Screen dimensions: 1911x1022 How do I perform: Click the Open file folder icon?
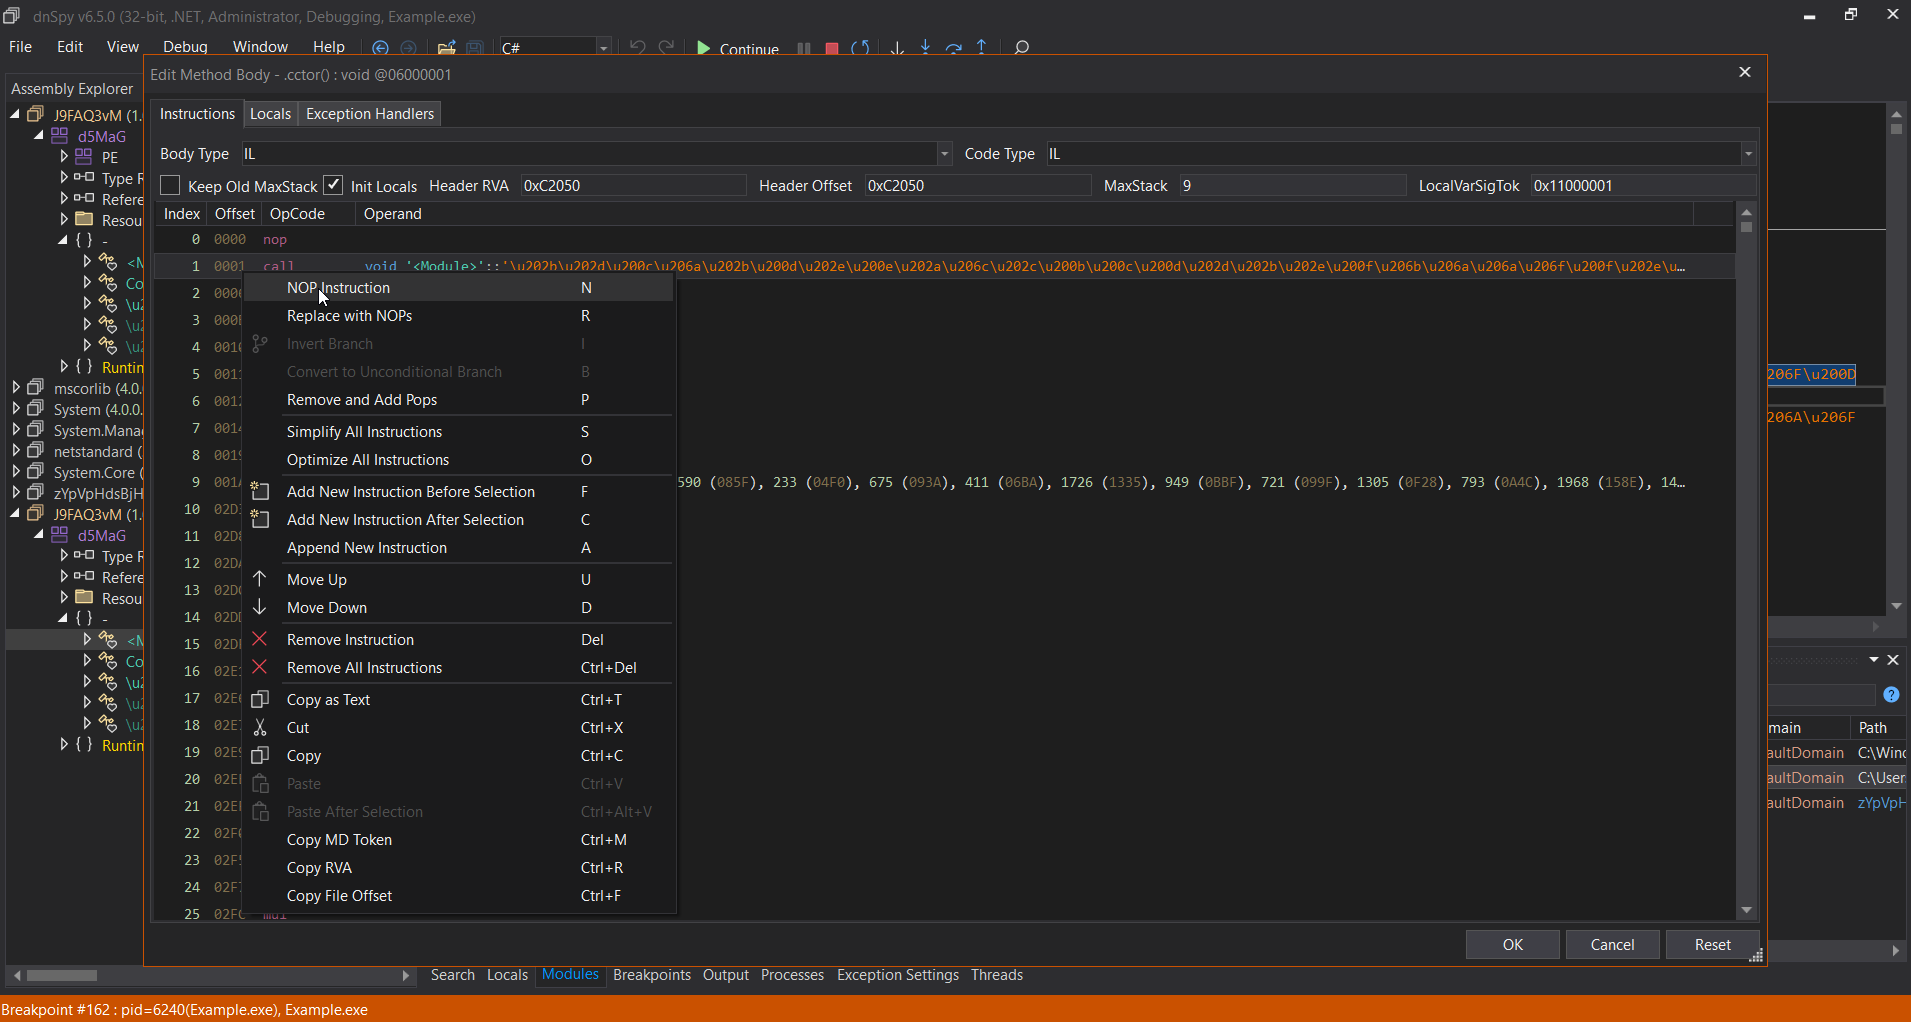coord(447,48)
